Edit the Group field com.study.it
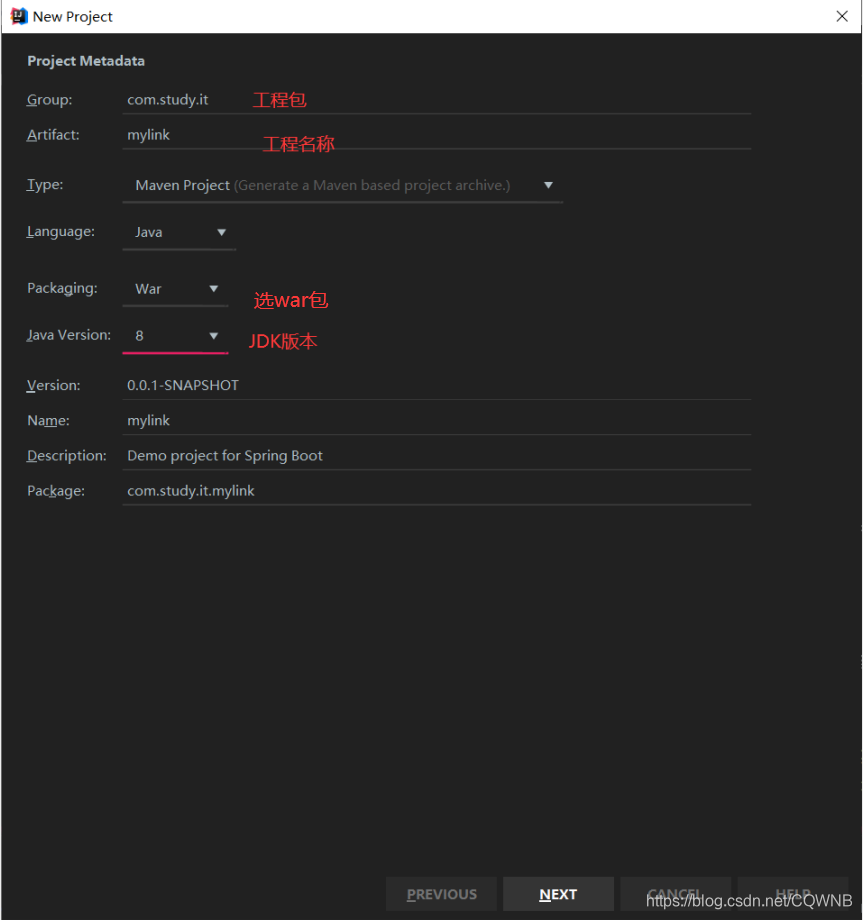The image size is (863, 920). click(x=436, y=100)
